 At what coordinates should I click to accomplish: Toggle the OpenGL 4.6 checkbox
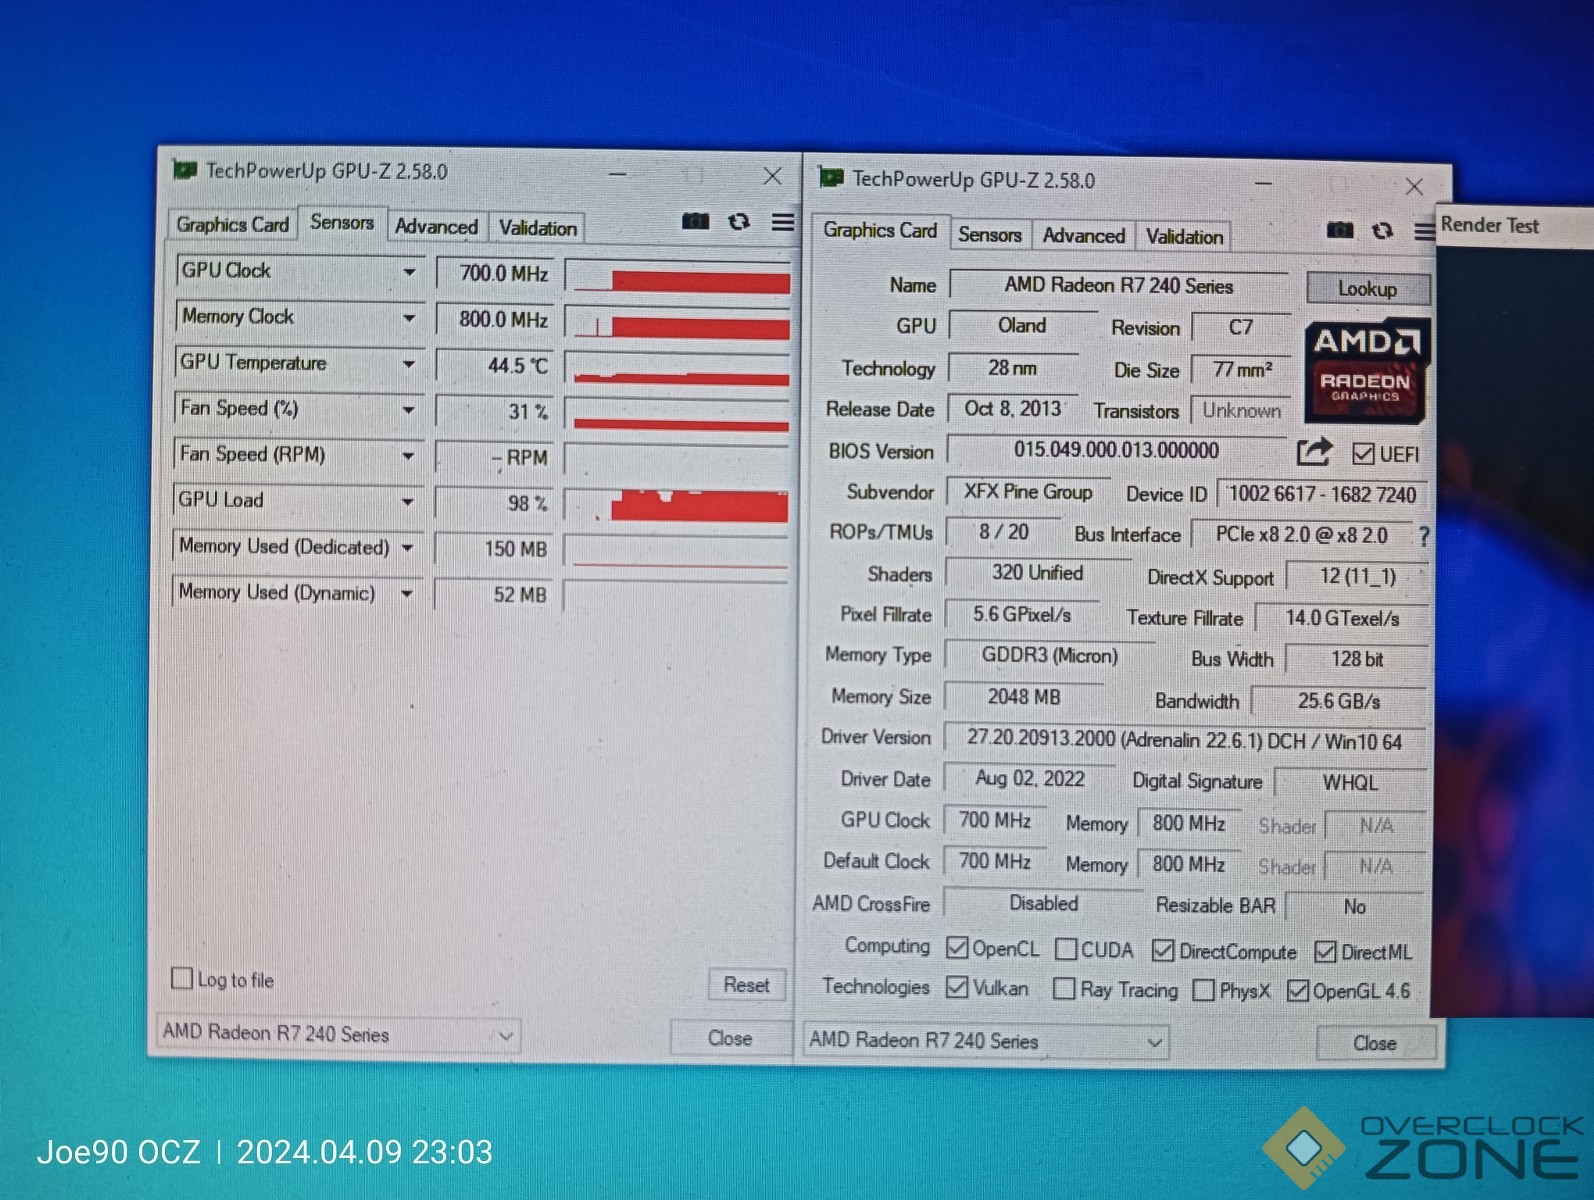pyautogui.click(x=1298, y=991)
